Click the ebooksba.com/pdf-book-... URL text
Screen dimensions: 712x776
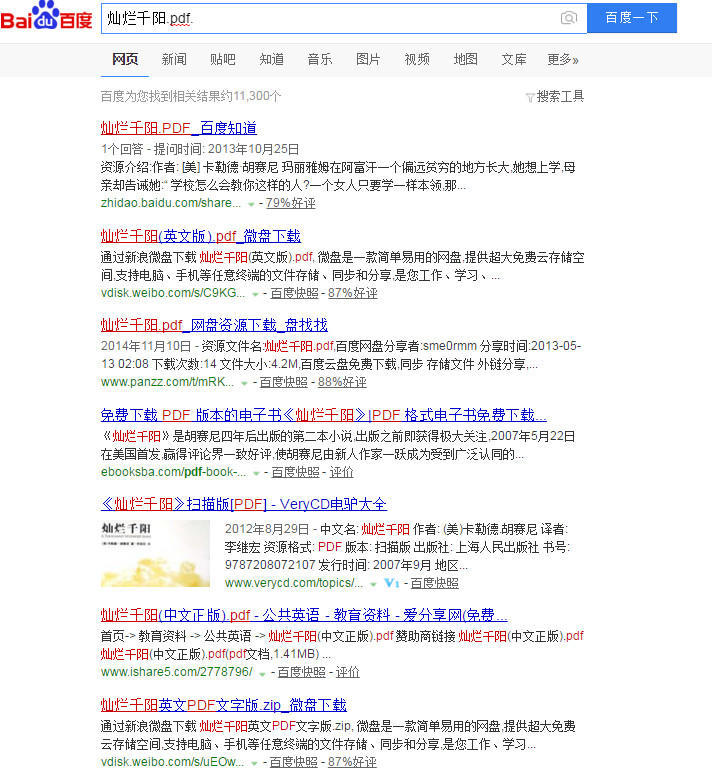174,472
